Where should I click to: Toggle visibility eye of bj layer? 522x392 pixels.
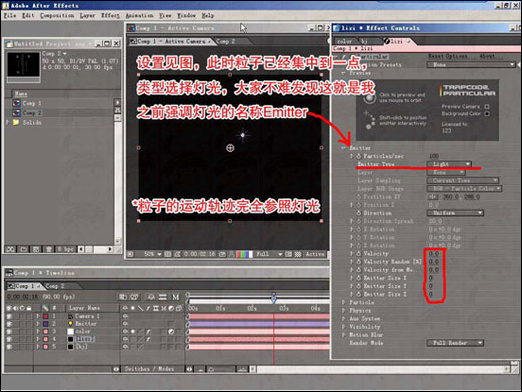9,347
